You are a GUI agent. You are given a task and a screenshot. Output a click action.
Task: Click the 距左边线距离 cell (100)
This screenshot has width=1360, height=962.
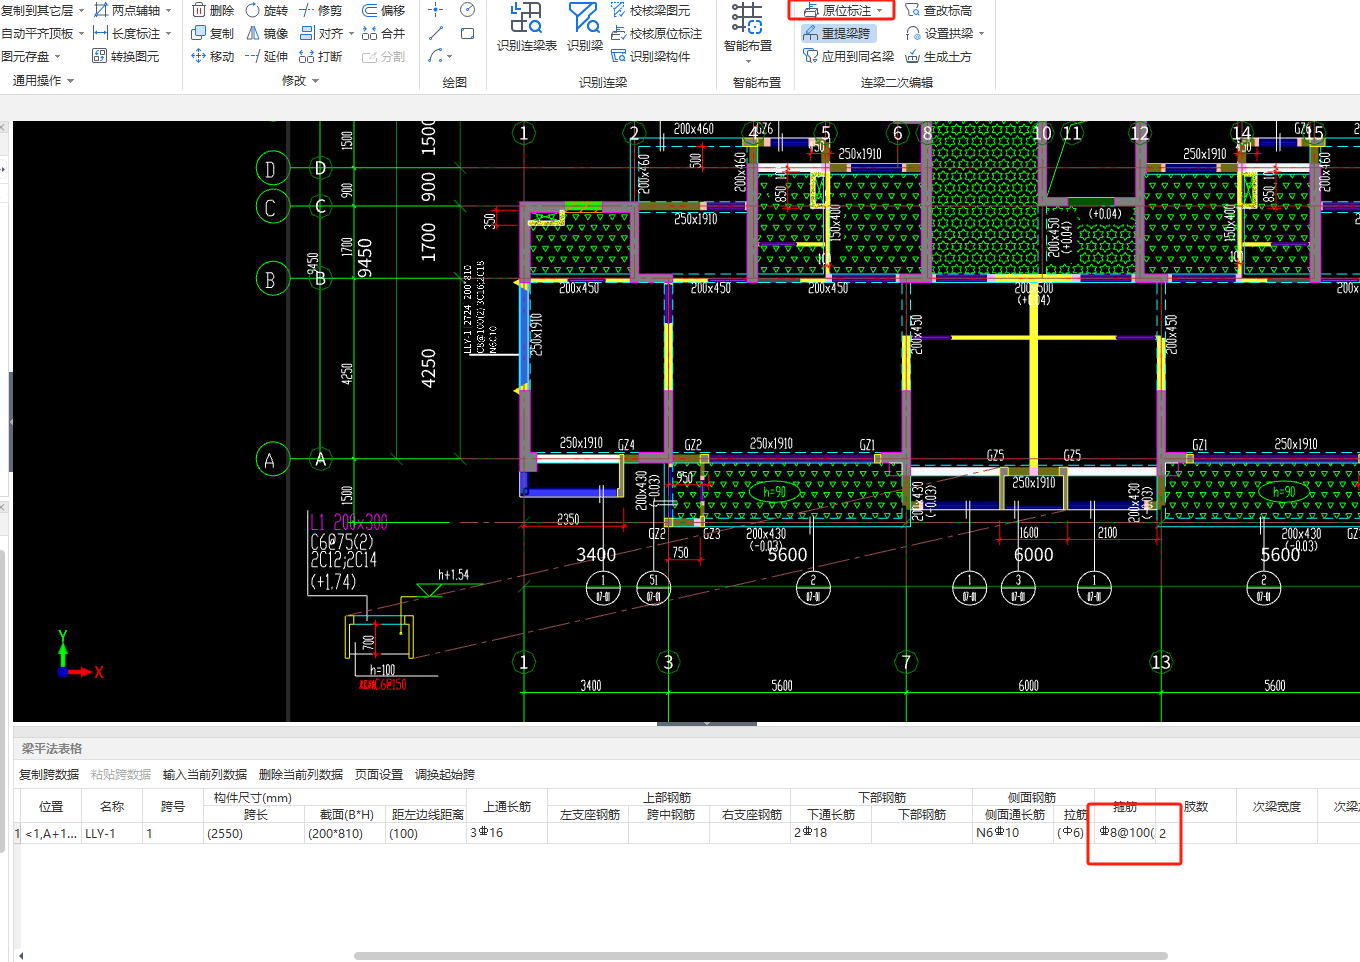tap(427, 833)
